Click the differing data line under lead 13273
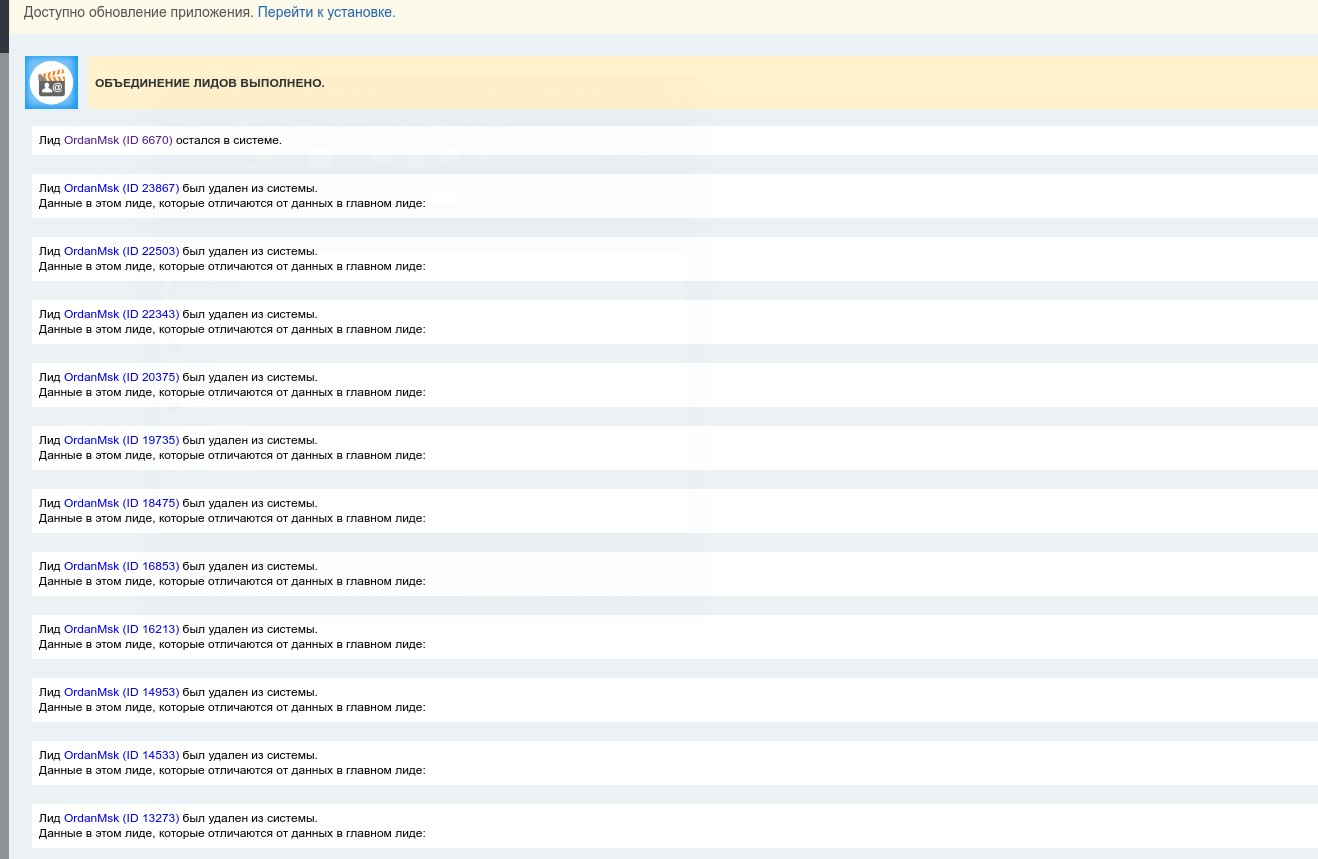The image size is (1318, 859). (x=232, y=833)
